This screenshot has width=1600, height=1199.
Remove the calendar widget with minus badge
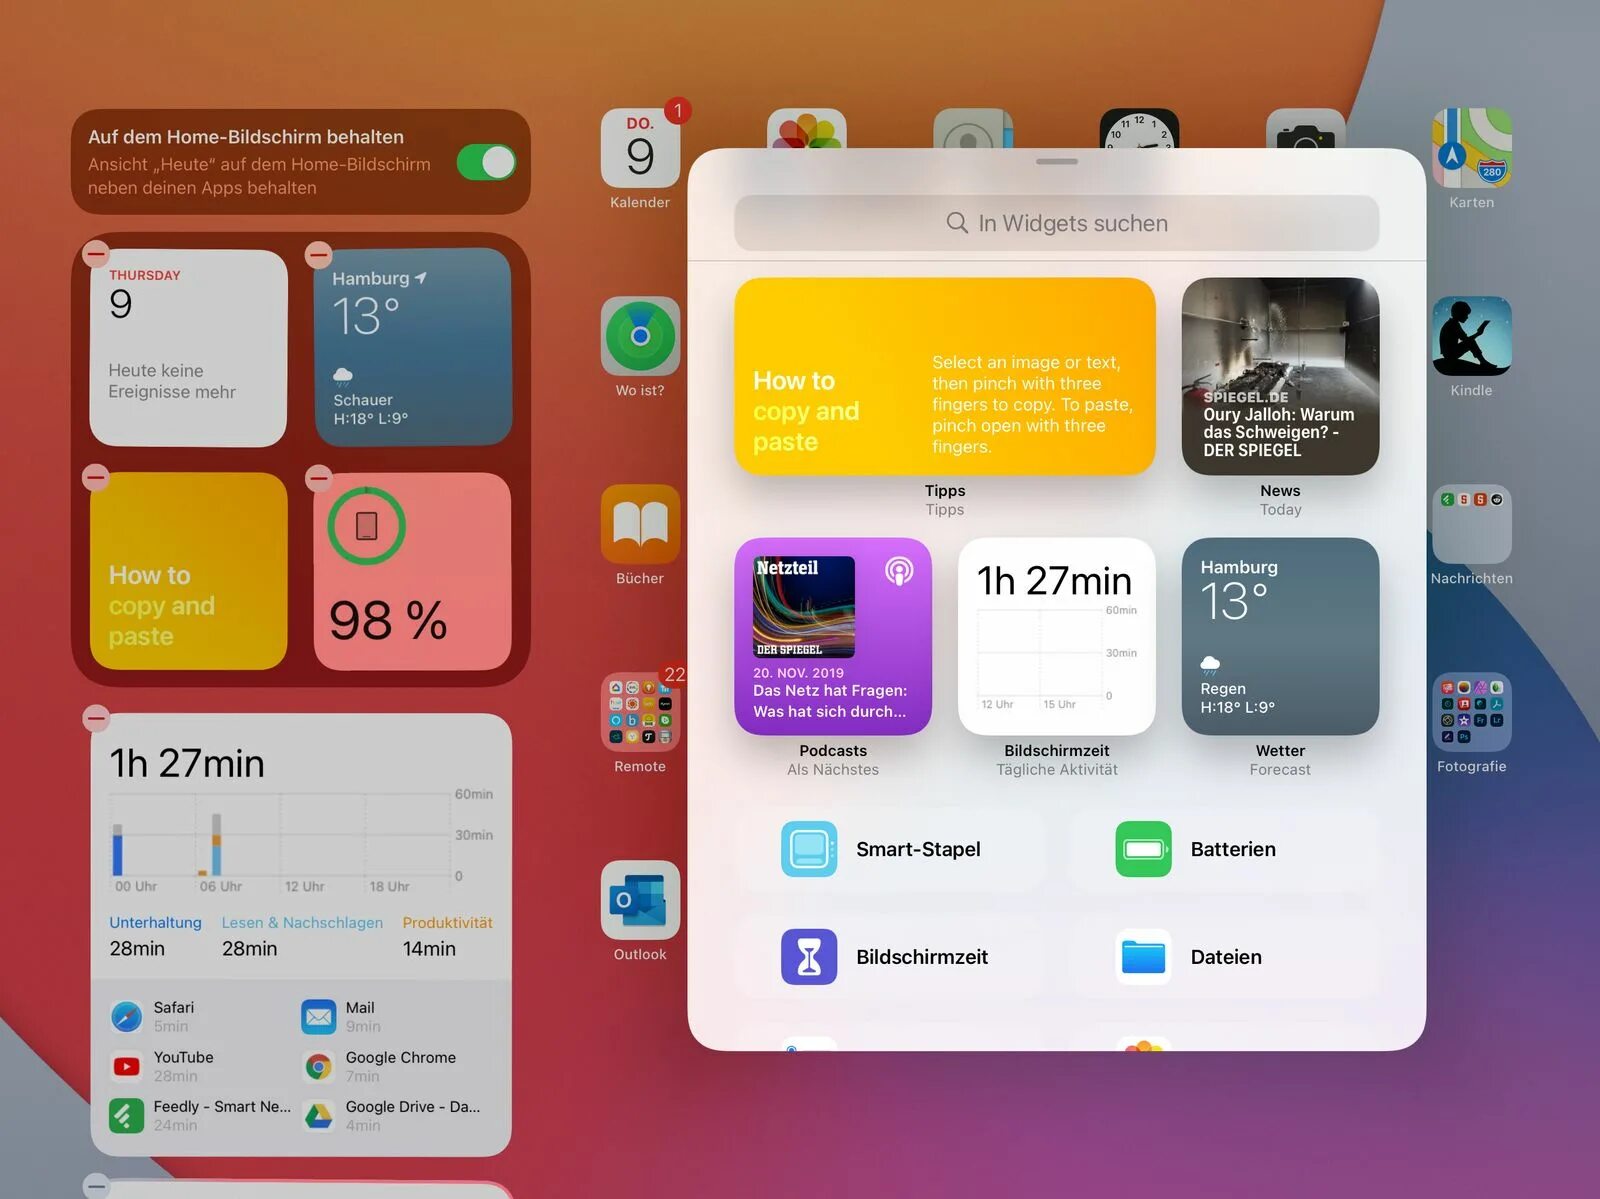coord(96,254)
